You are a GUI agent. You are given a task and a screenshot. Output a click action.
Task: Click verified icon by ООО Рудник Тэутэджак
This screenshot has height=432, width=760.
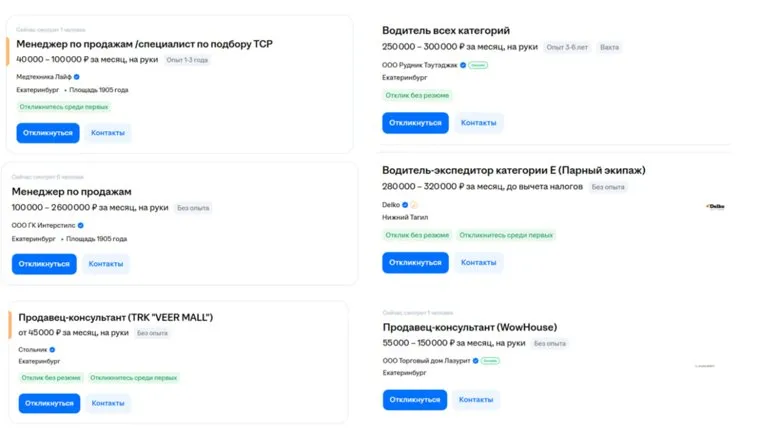coord(462,64)
